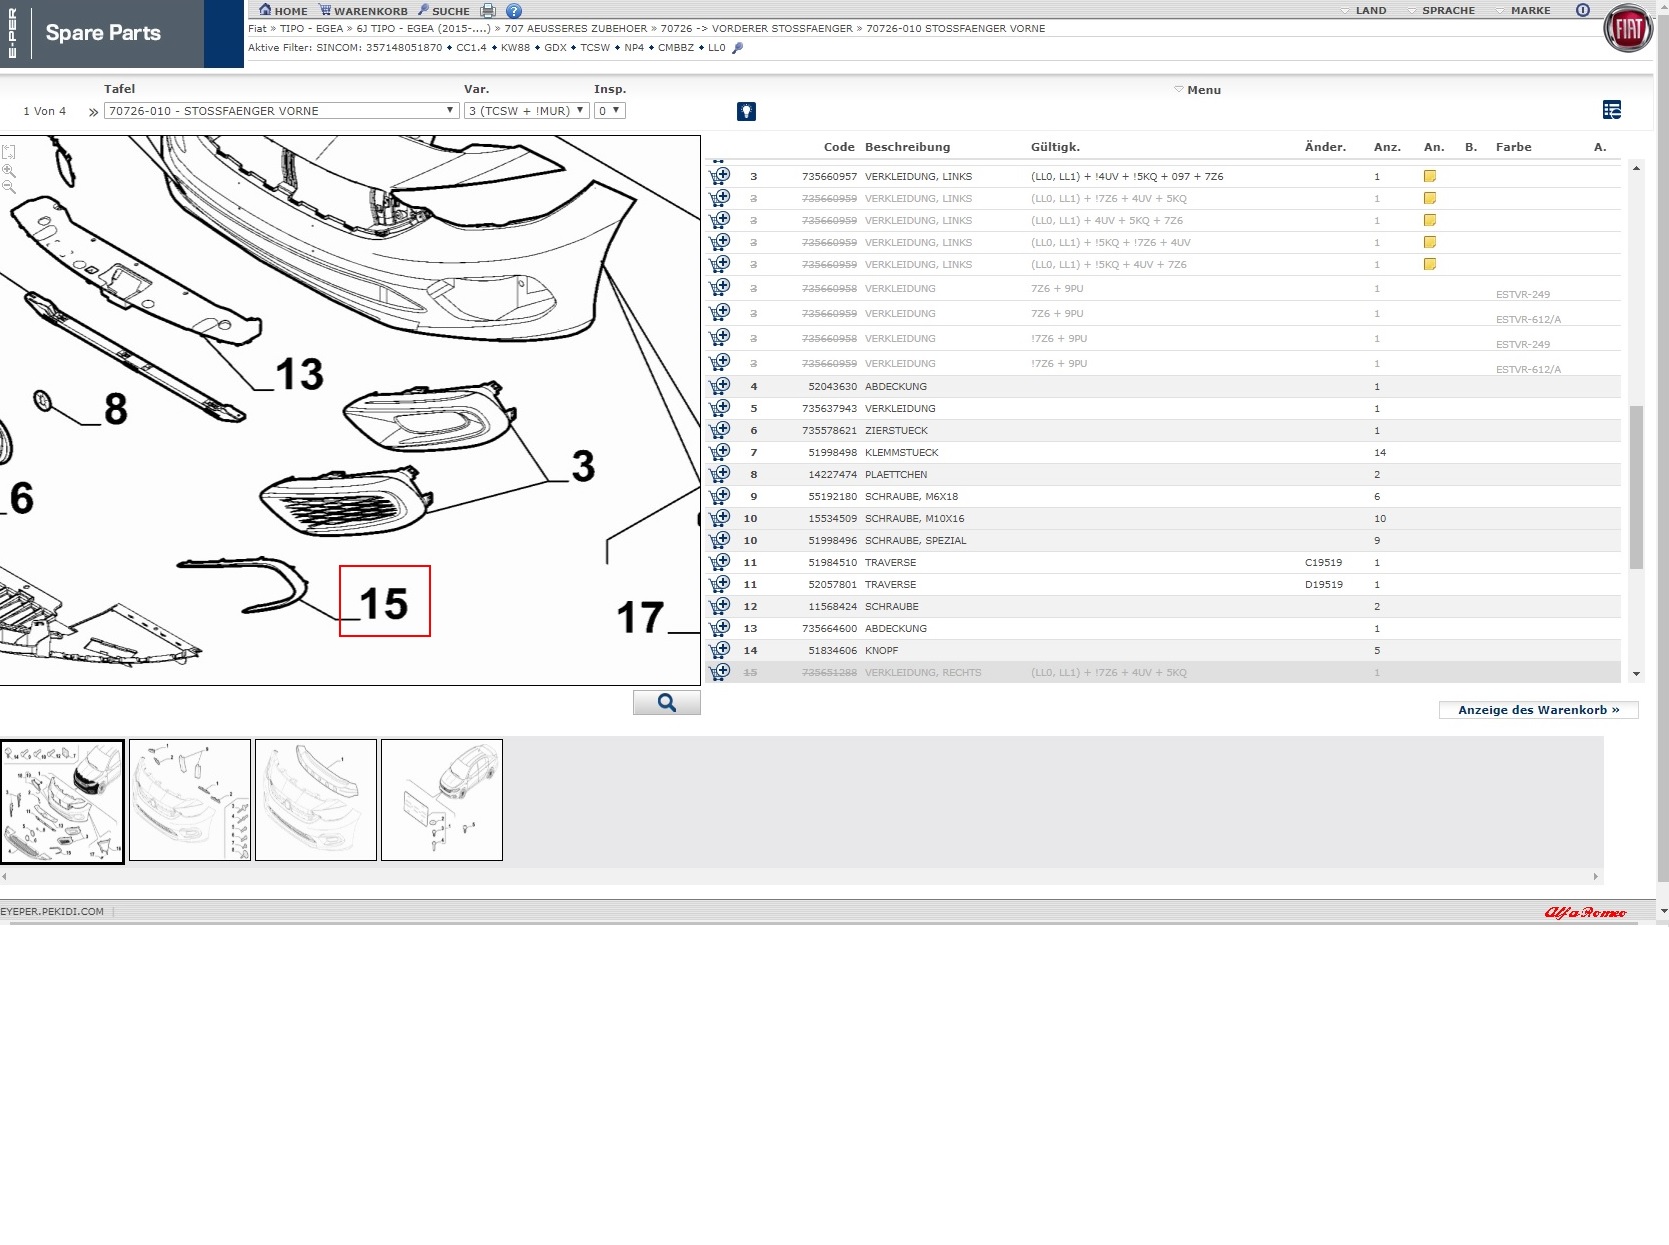Click the table view icon at top right

[1611, 110]
